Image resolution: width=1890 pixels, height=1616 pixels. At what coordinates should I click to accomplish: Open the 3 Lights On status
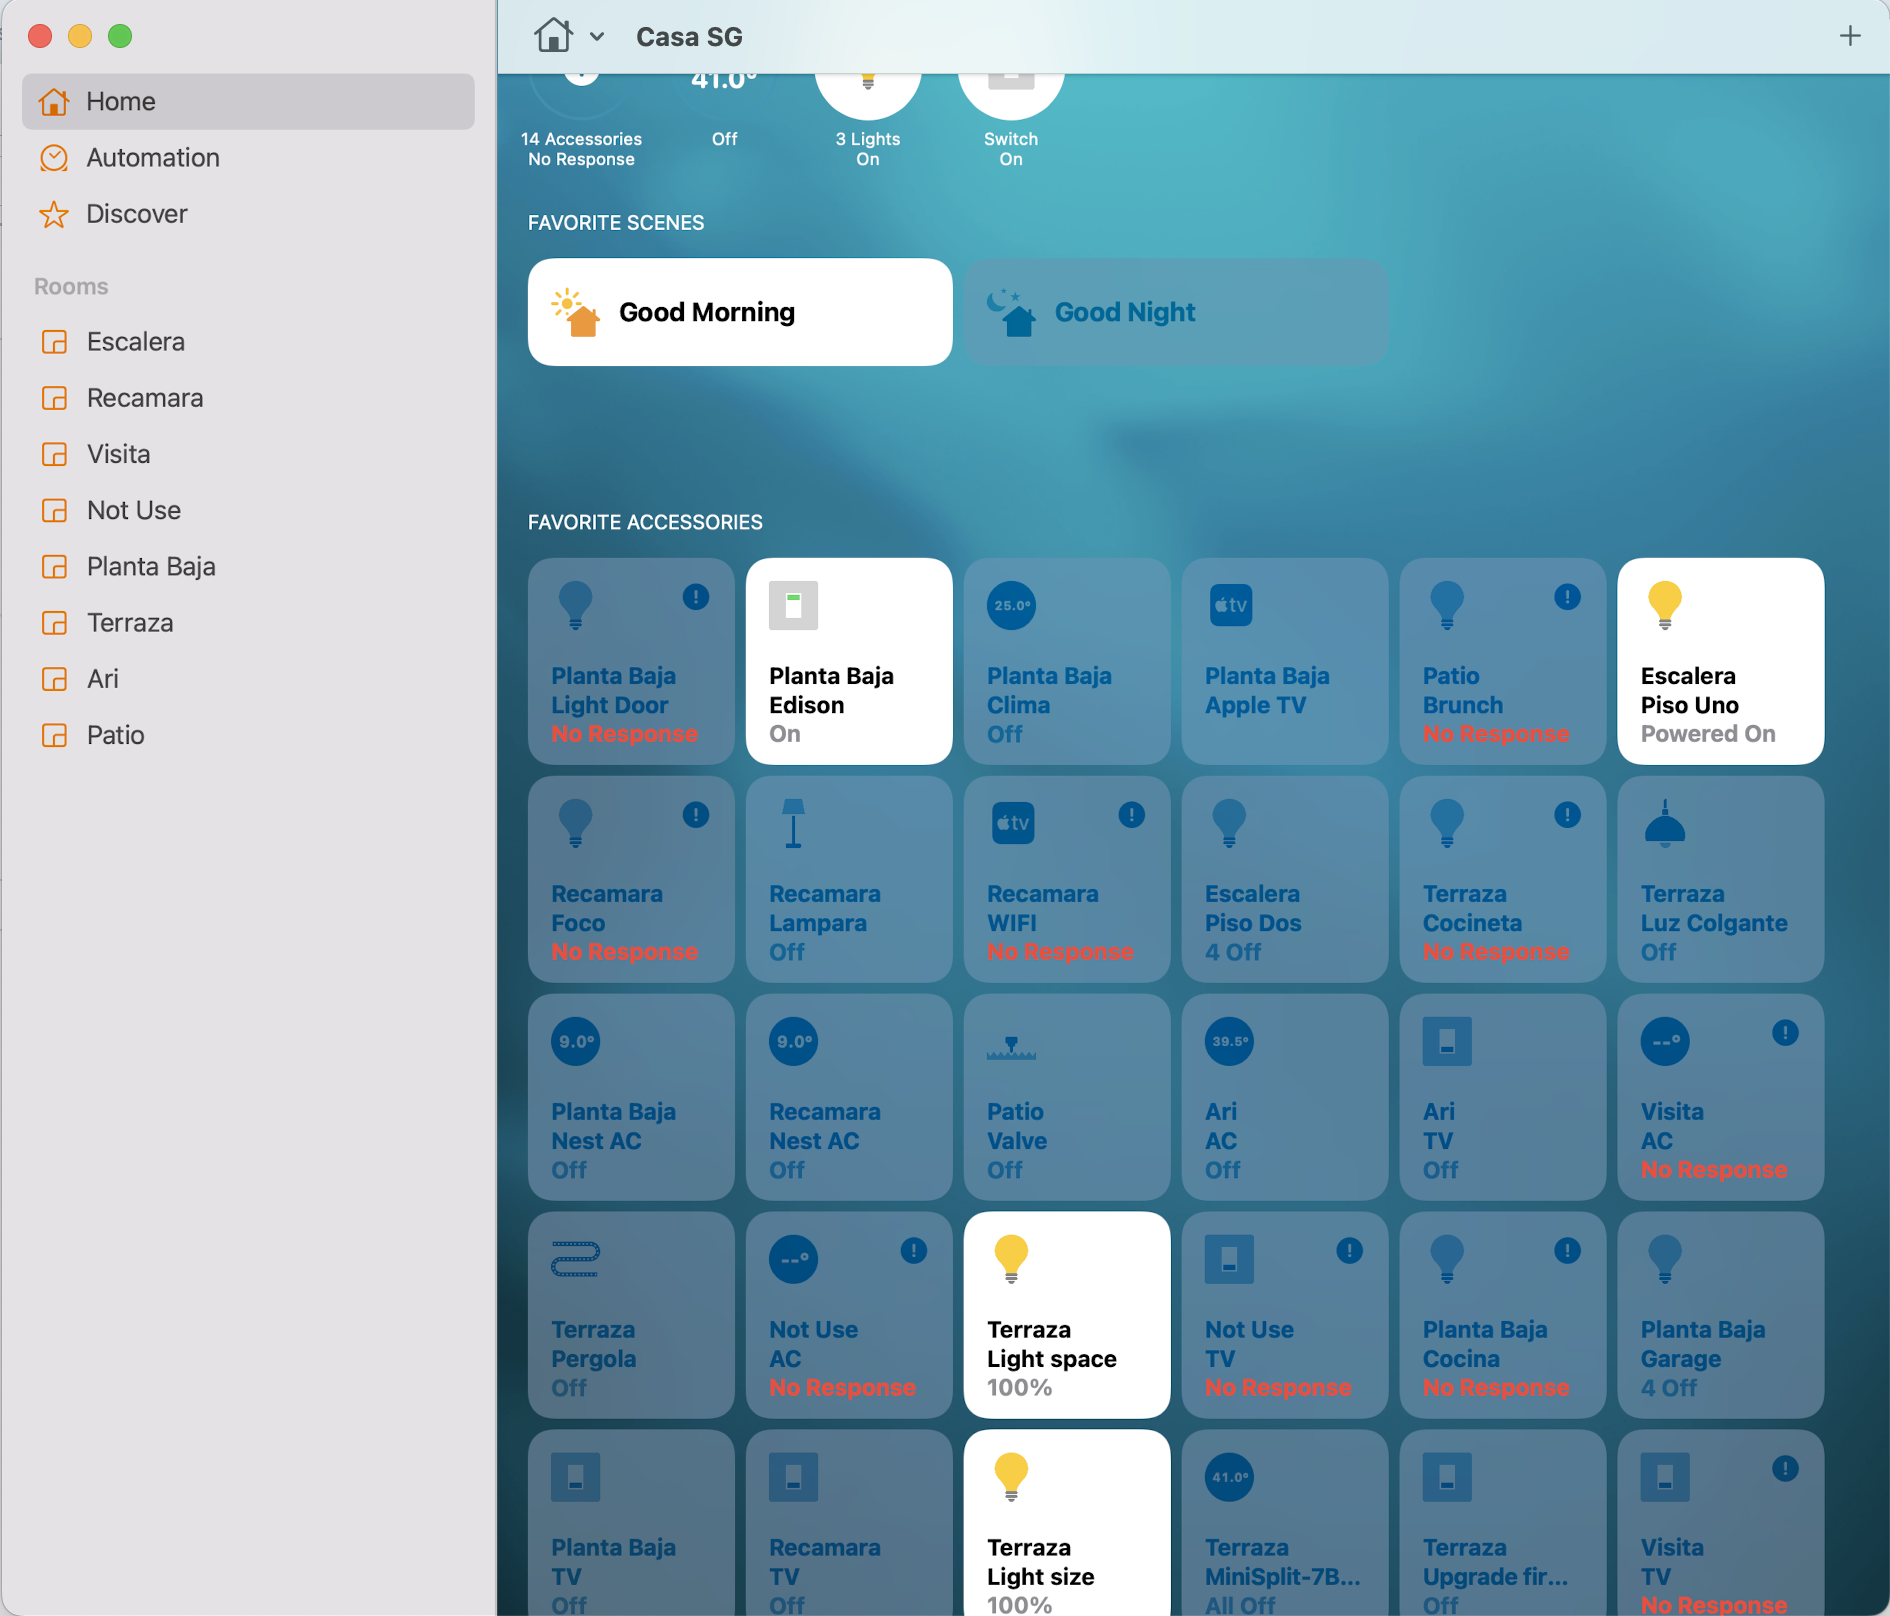coord(868,120)
